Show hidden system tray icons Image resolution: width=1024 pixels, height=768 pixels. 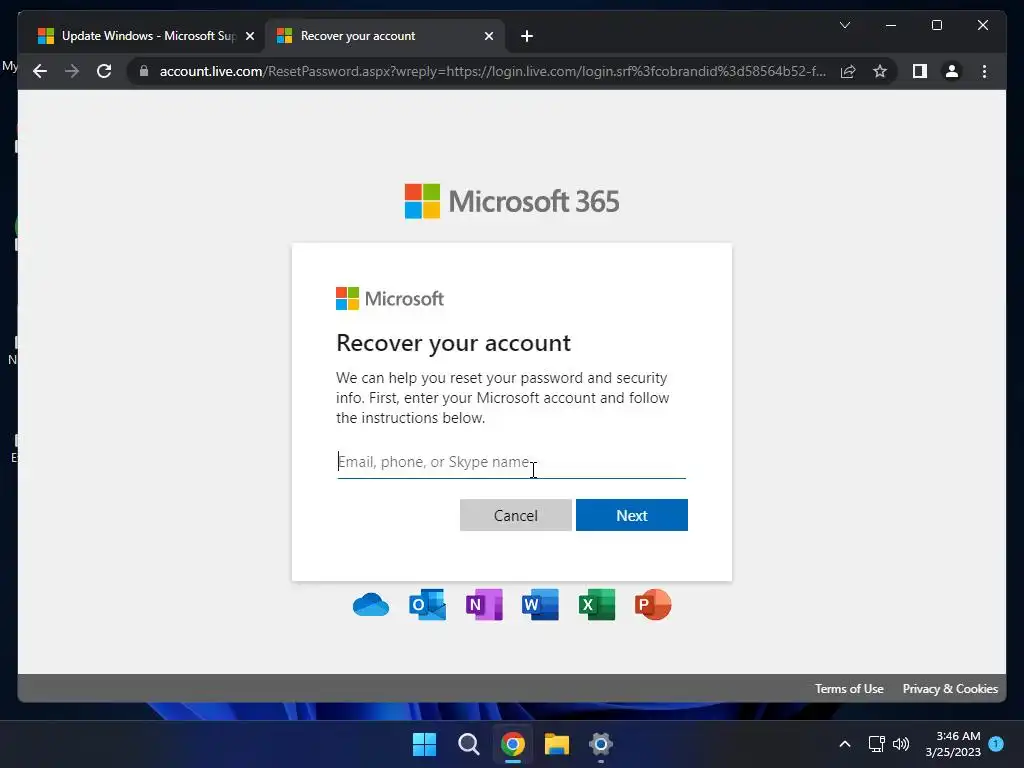844,744
